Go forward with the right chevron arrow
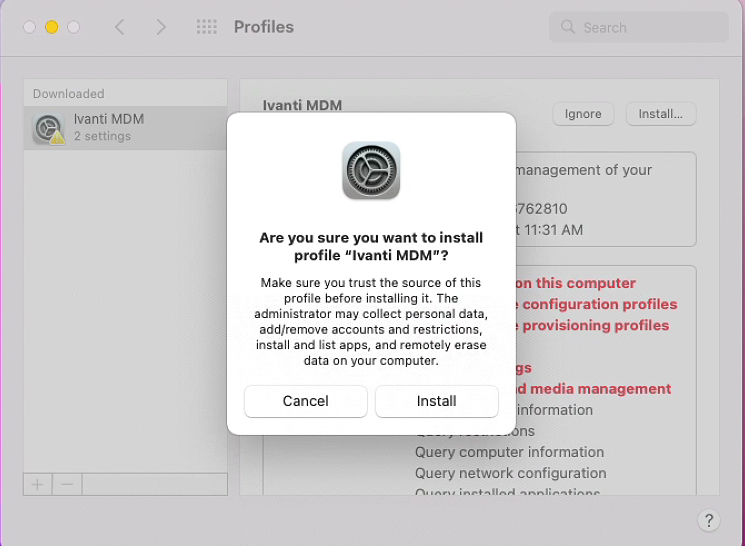Screen dimensions: 745x546 tap(161, 27)
